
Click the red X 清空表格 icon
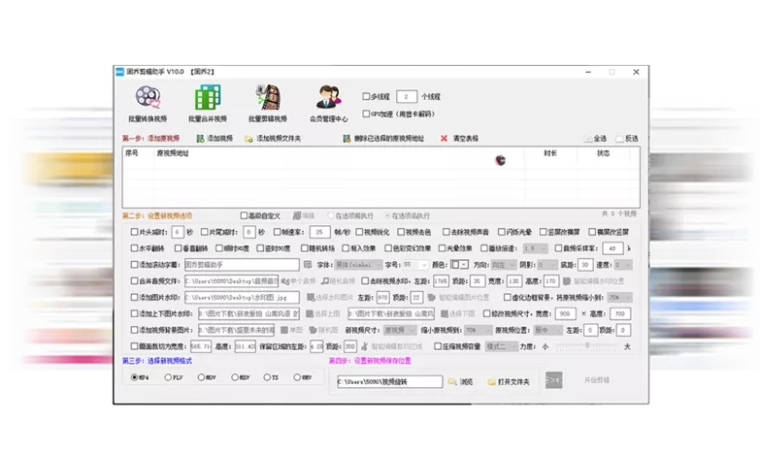[443, 139]
